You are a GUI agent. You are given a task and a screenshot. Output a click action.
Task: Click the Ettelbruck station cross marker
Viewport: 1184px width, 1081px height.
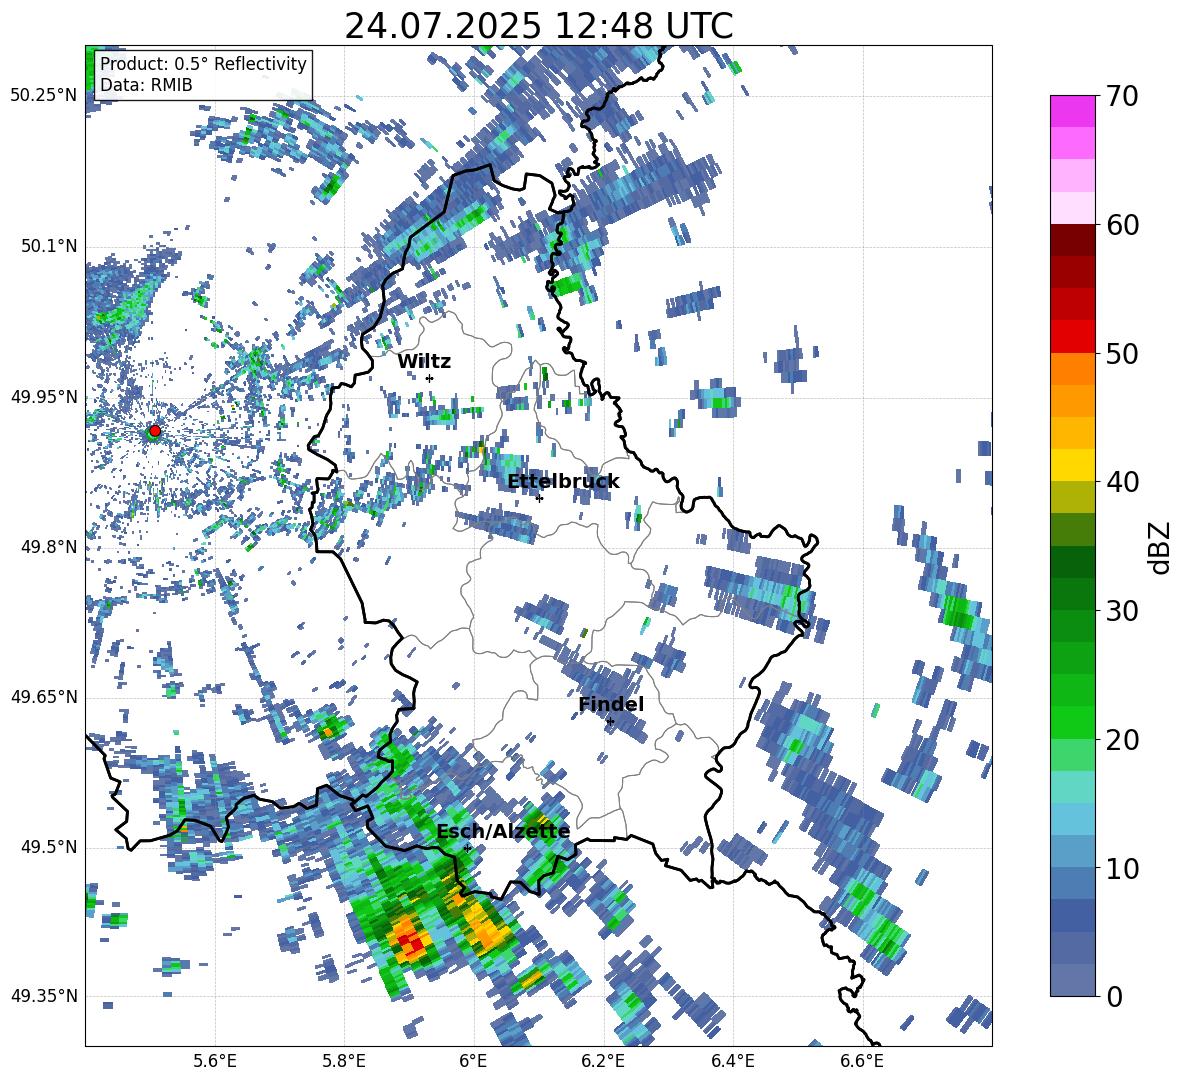click(x=539, y=498)
